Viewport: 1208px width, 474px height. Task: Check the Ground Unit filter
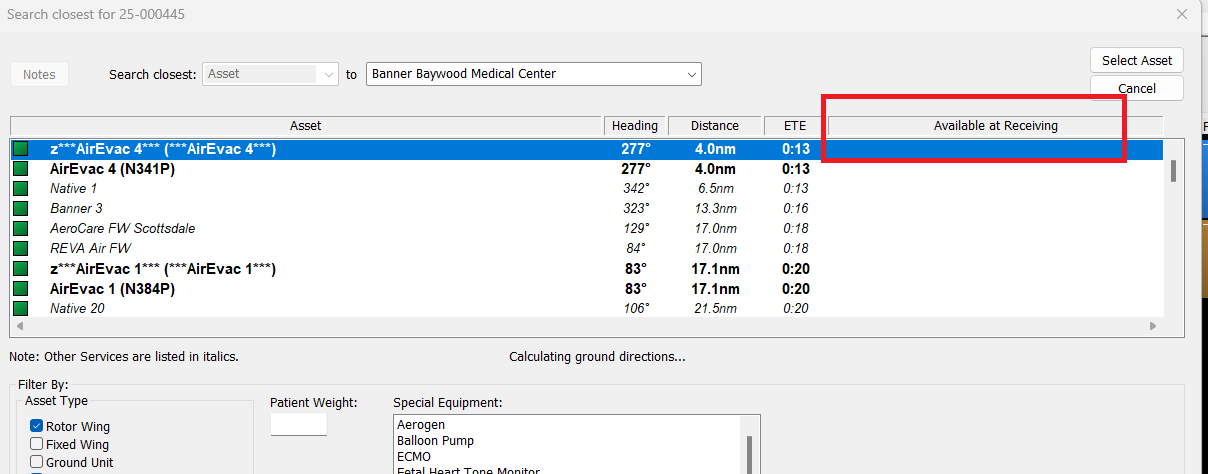click(37, 463)
